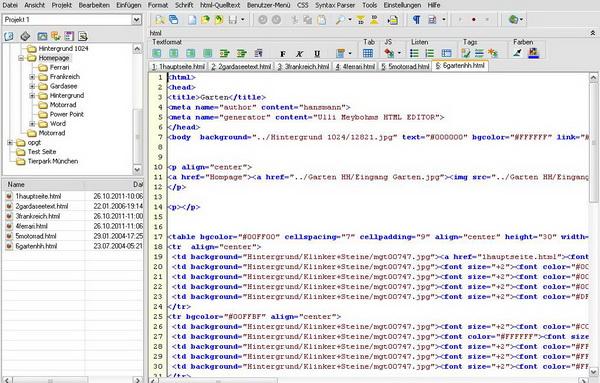
Task: Expand the Gardasee folder
Action: [32, 86]
